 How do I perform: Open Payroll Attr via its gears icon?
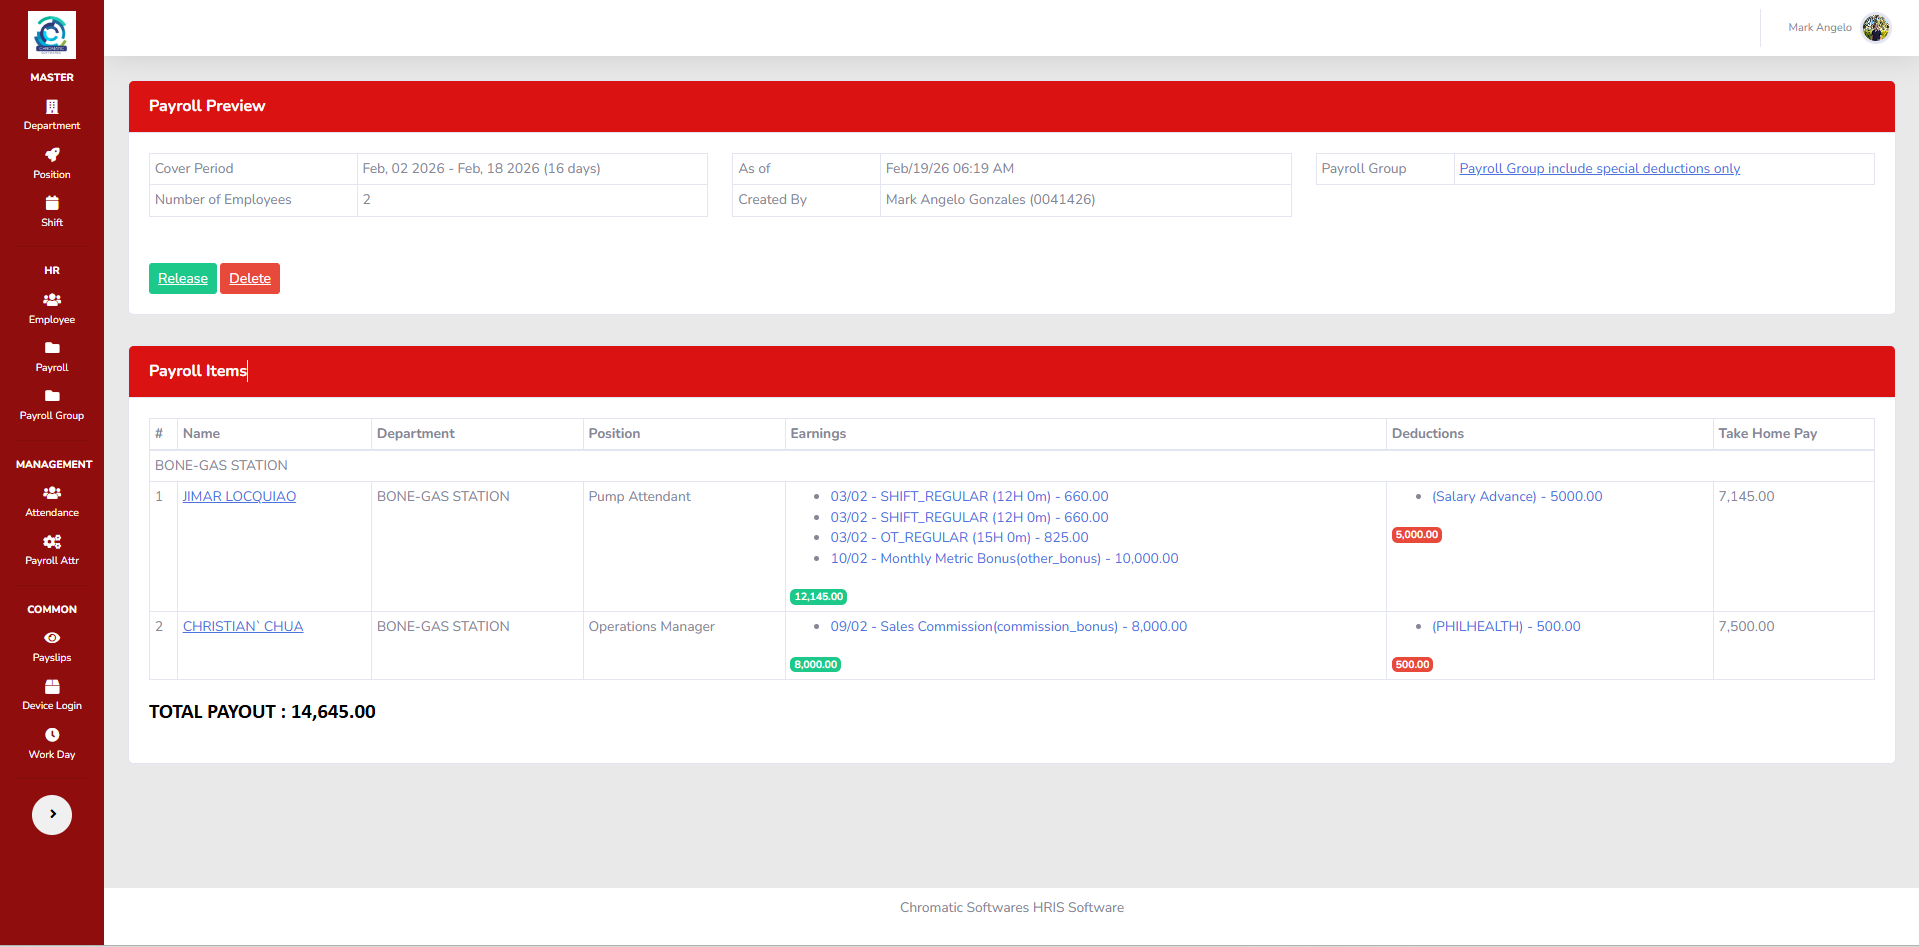pyautogui.click(x=52, y=541)
